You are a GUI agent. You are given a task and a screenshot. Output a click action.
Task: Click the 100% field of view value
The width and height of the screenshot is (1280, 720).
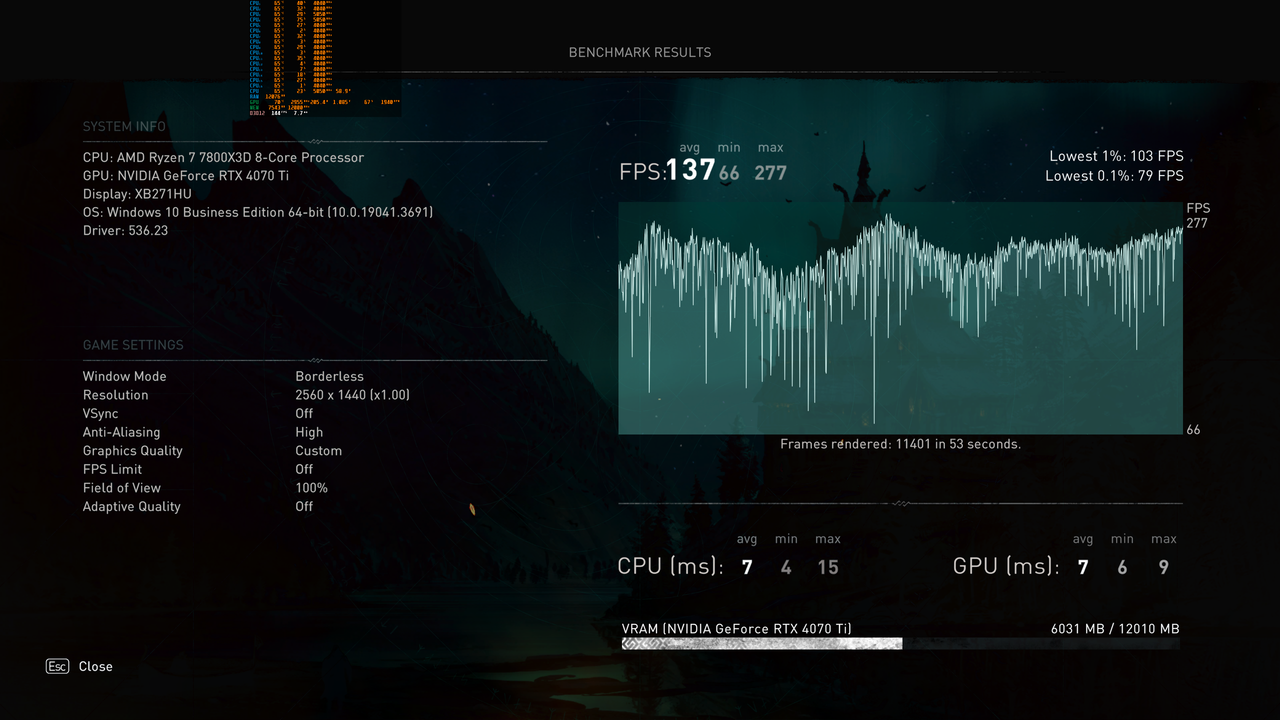(x=311, y=488)
